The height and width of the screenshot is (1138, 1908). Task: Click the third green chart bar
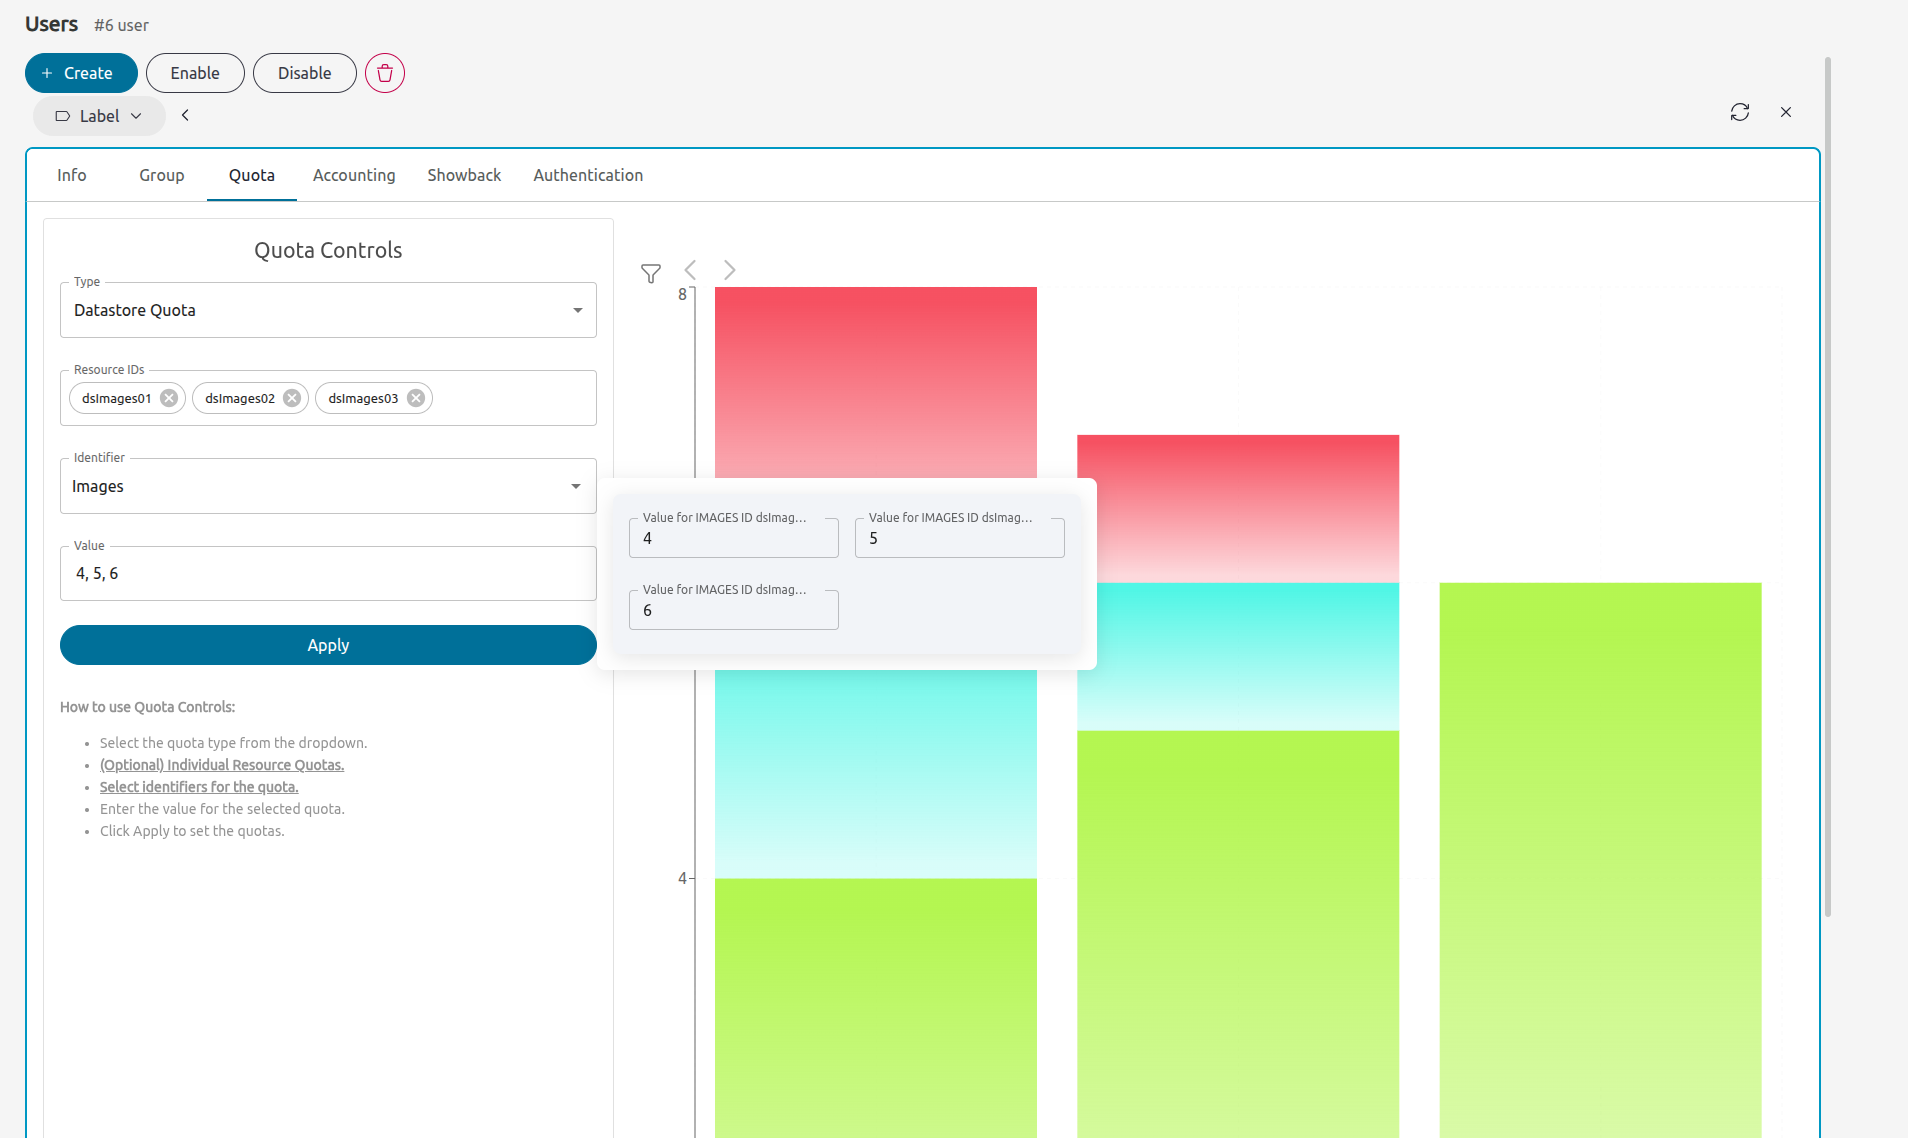point(1600,860)
